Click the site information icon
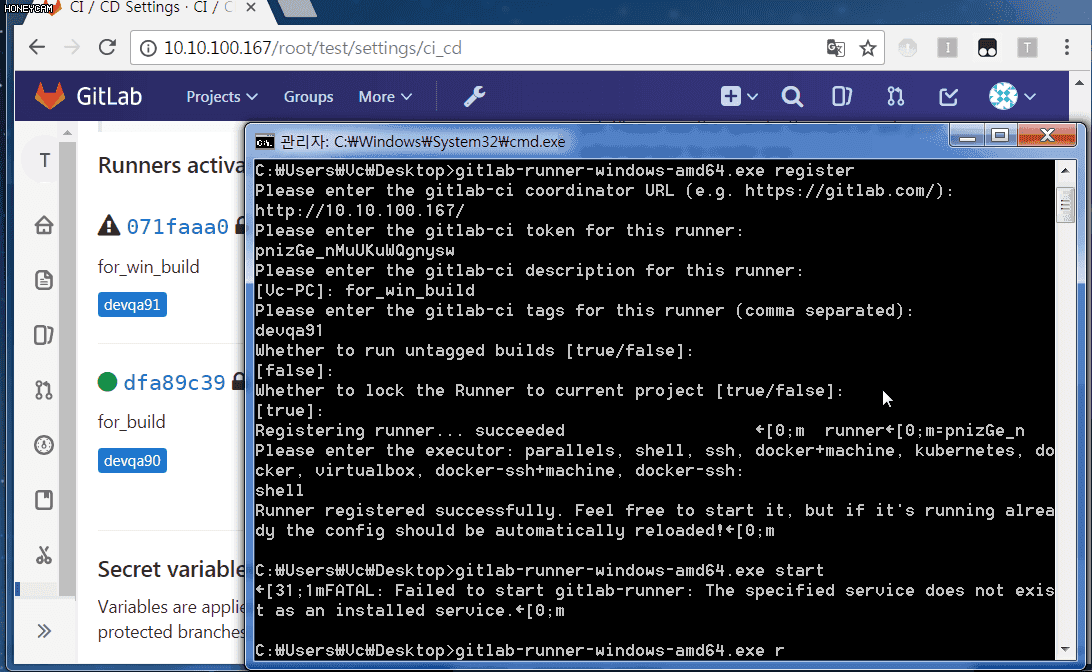Image resolution: width=1092 pixels, height=672 pixels. click(148, 48)
